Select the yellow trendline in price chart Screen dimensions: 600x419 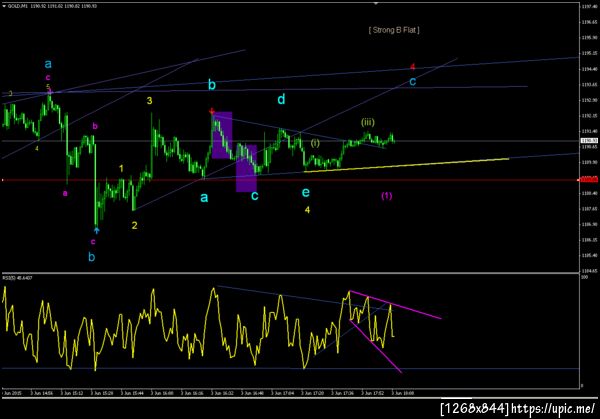[x=406, y=165]
